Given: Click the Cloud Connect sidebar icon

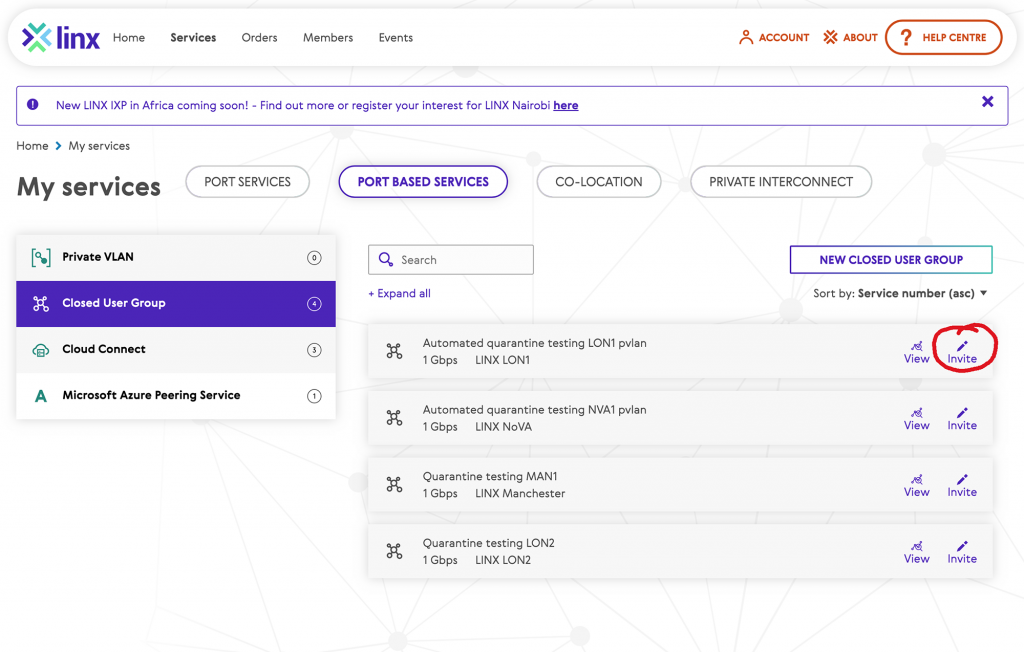Looking at the screenshot, I should click(40, 350).
